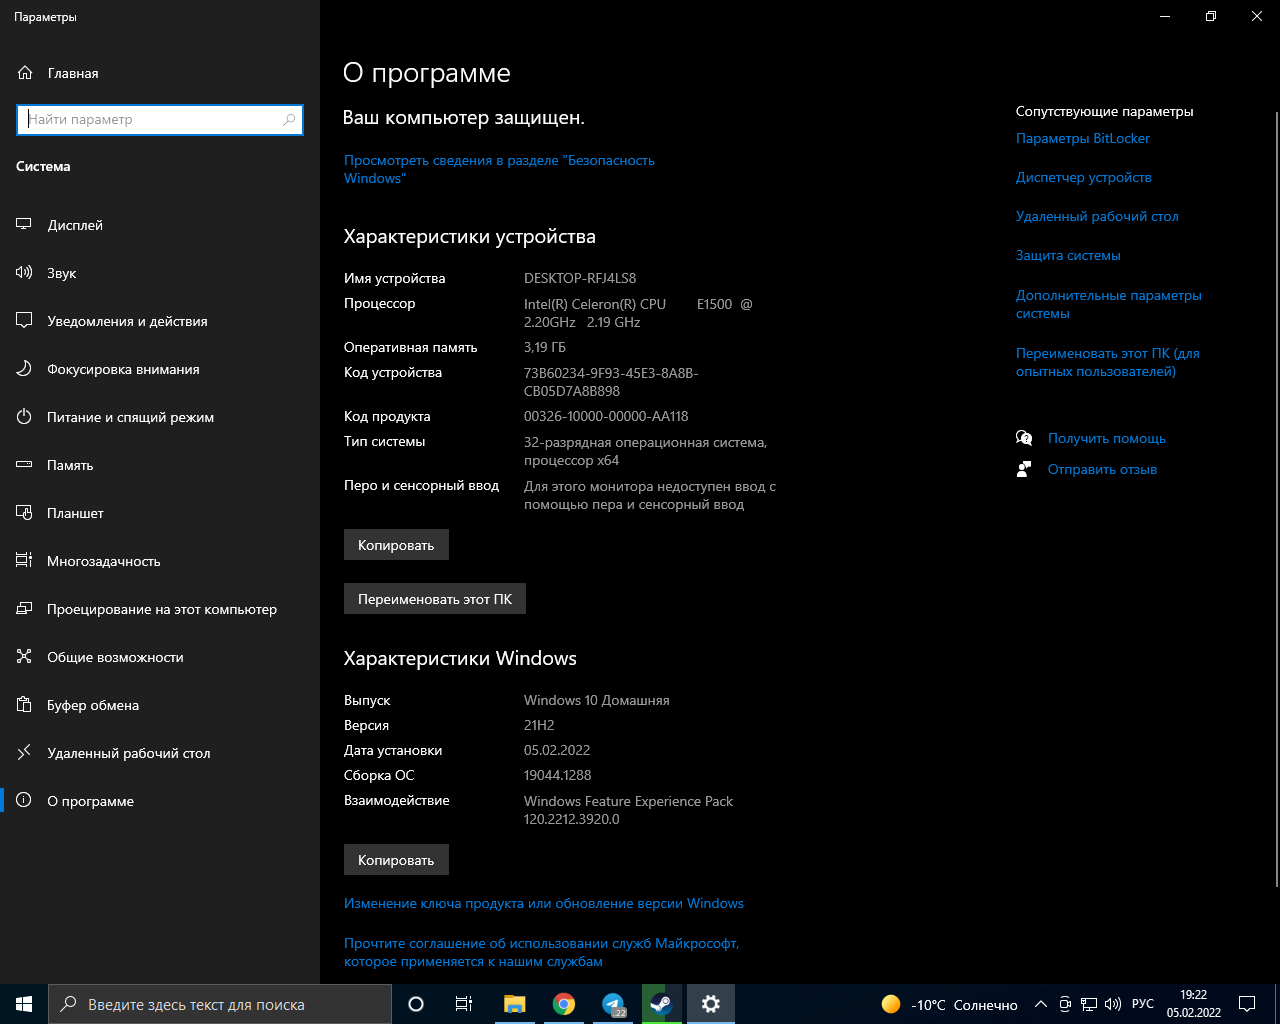The image size is (1280, 1024).
Task: Click the Display monitor icon
Action: pyautogui.click(x=24, y=225)
